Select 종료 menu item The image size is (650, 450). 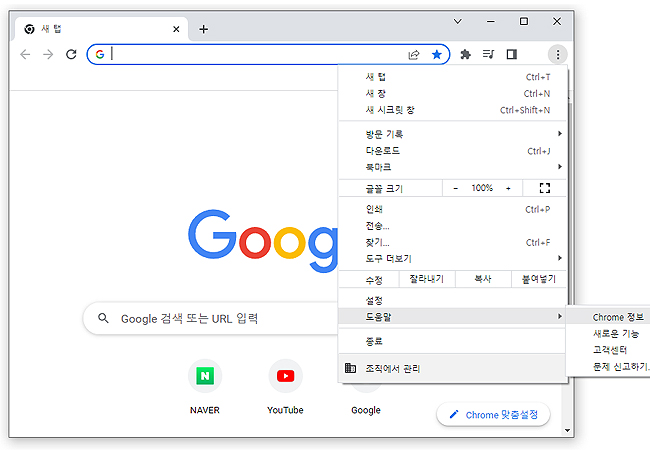click(453, 341)
